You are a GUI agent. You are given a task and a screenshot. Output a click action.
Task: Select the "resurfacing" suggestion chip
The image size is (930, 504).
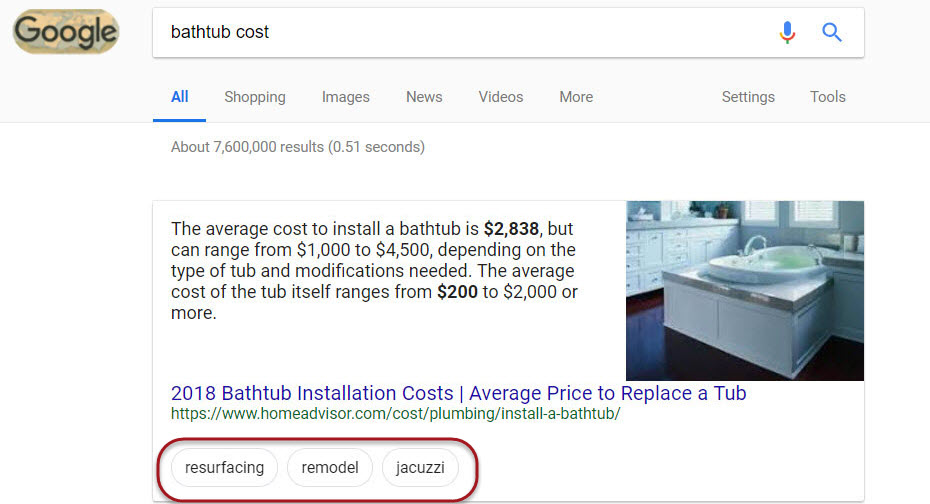click(225, 467)
